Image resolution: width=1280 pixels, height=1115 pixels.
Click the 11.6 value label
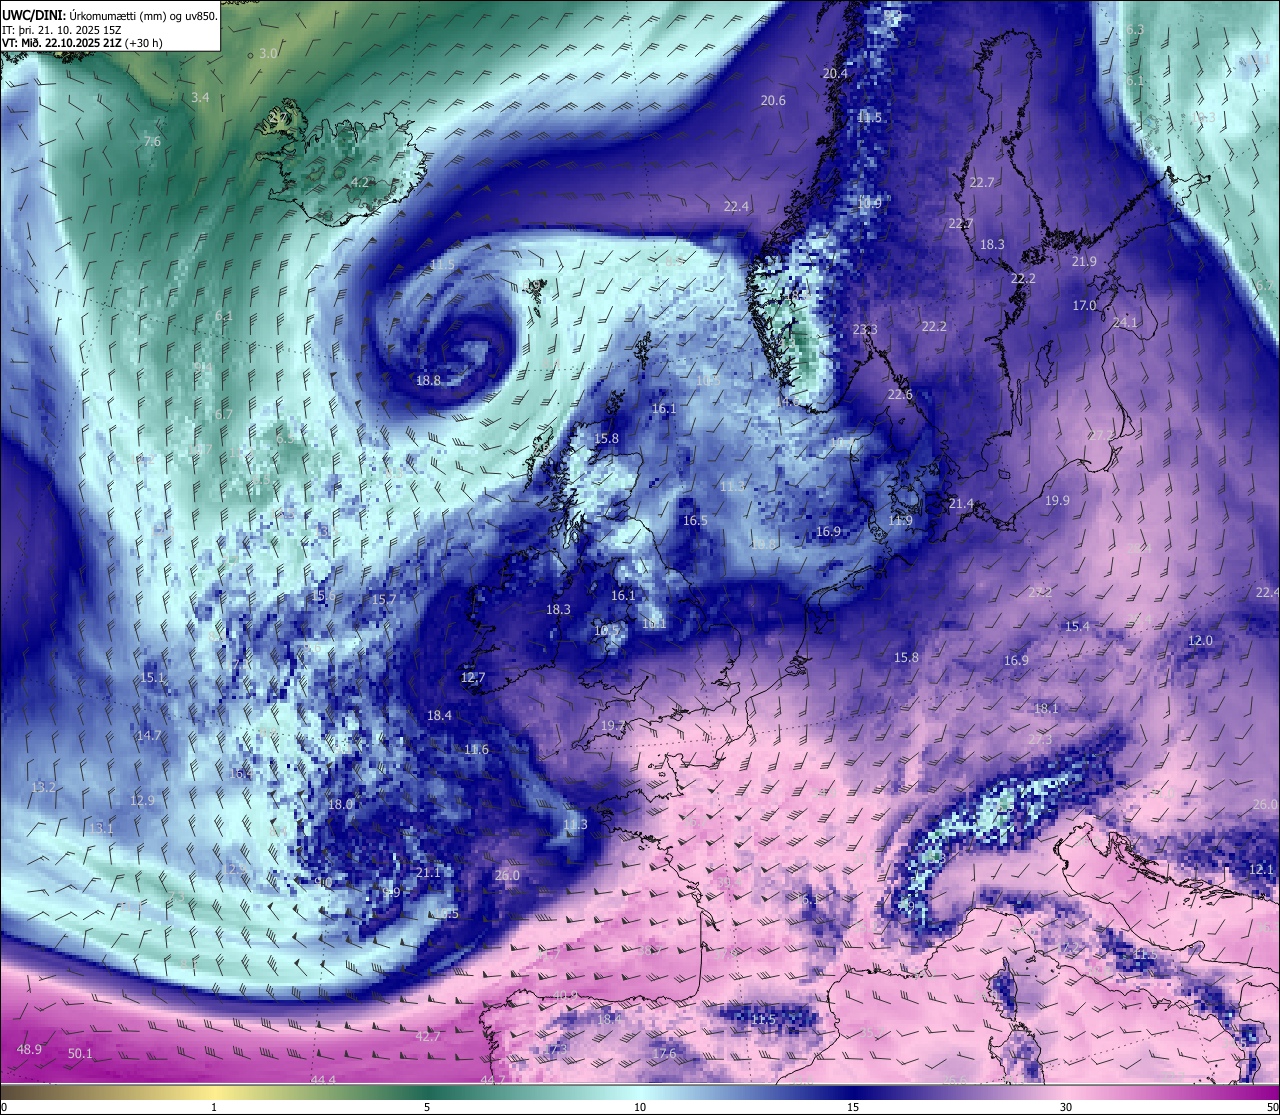point(476,749)
